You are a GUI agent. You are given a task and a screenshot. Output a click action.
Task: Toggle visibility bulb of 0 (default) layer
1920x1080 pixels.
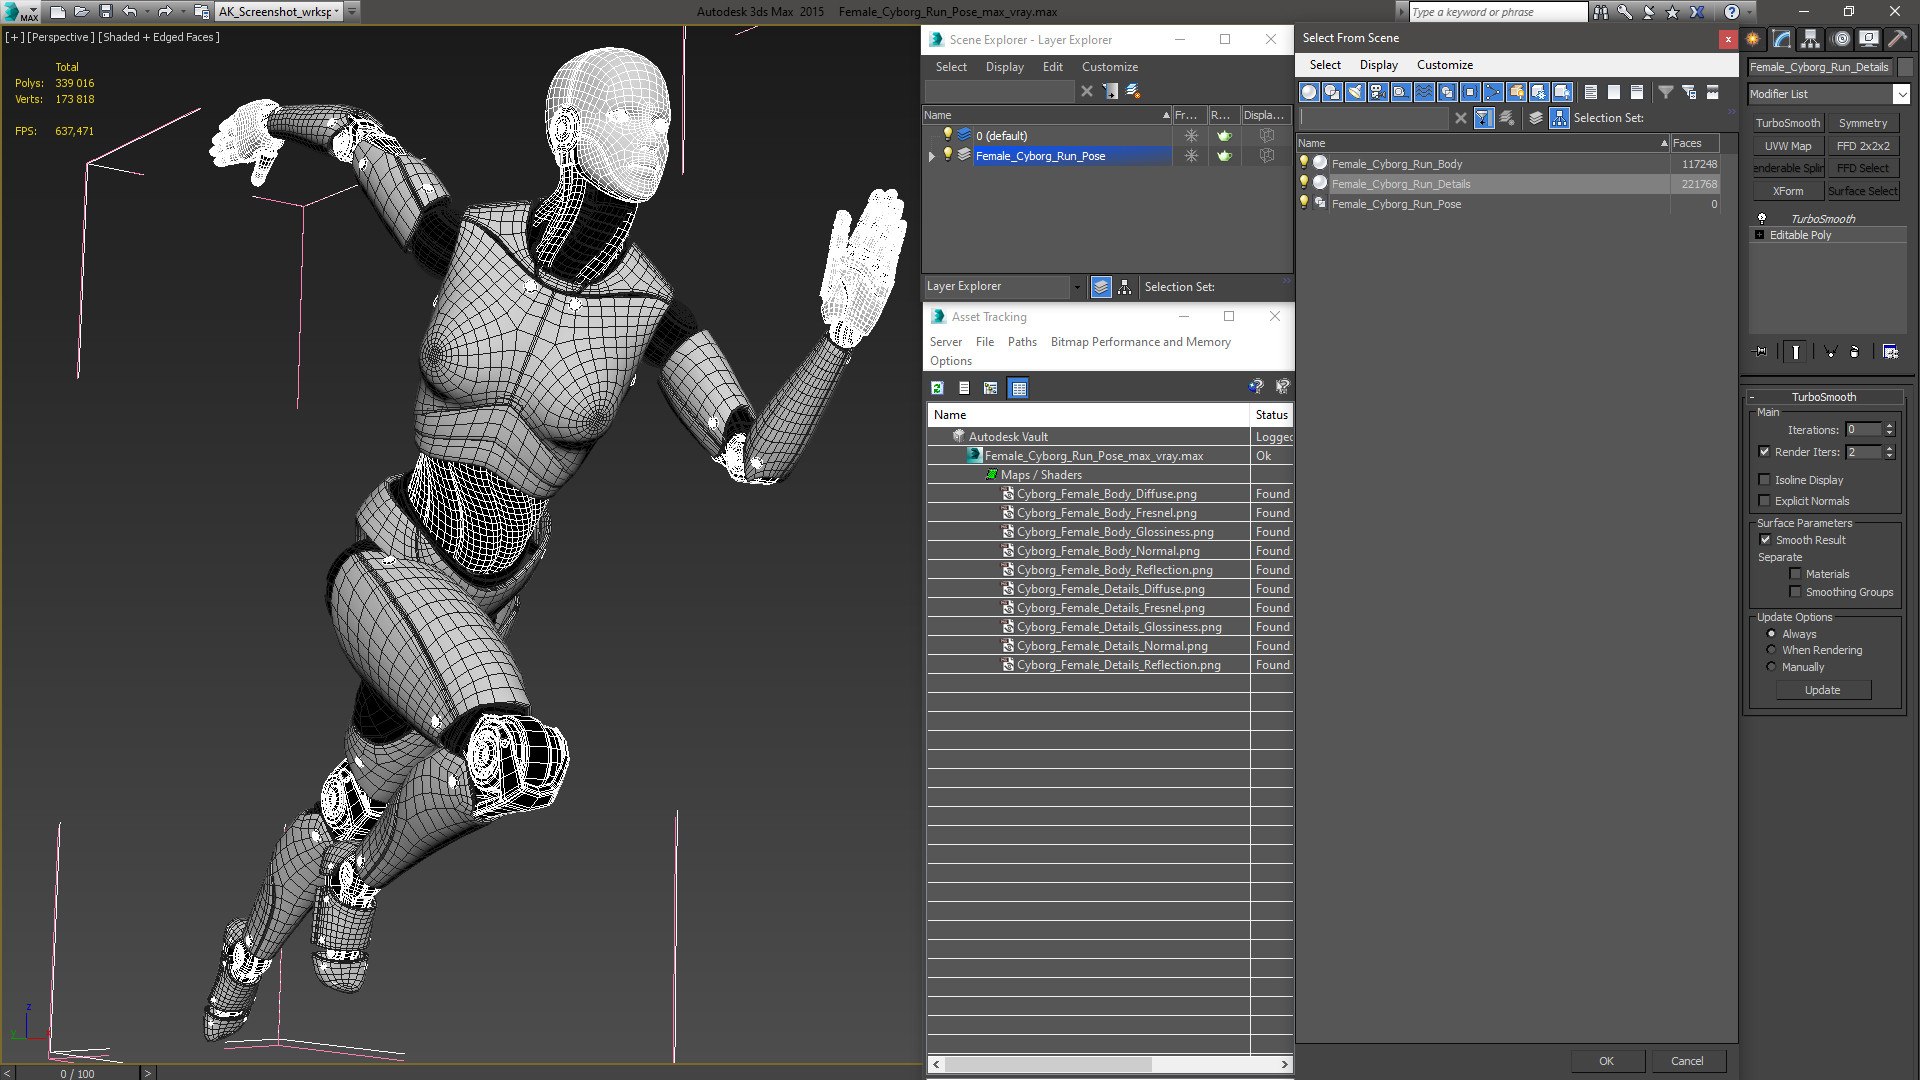point(947,134)
